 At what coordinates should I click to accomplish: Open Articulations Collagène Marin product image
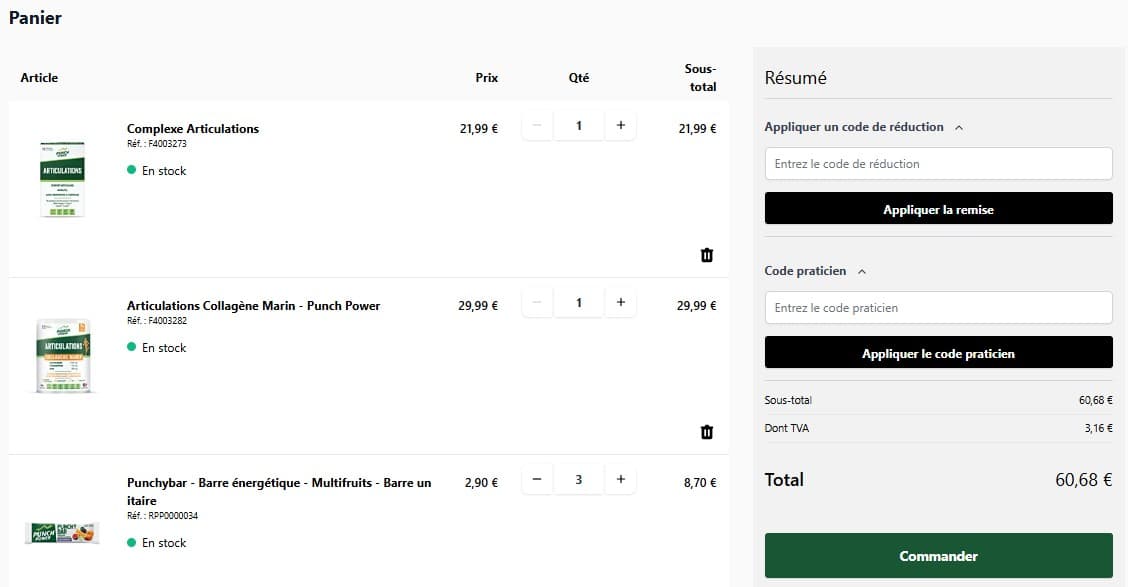point(62,356)
